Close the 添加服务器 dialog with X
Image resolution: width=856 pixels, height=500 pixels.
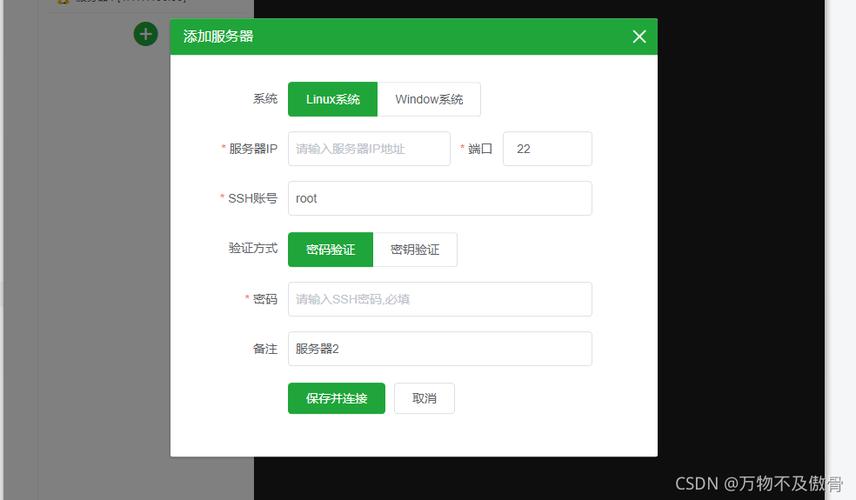point(639,37)
